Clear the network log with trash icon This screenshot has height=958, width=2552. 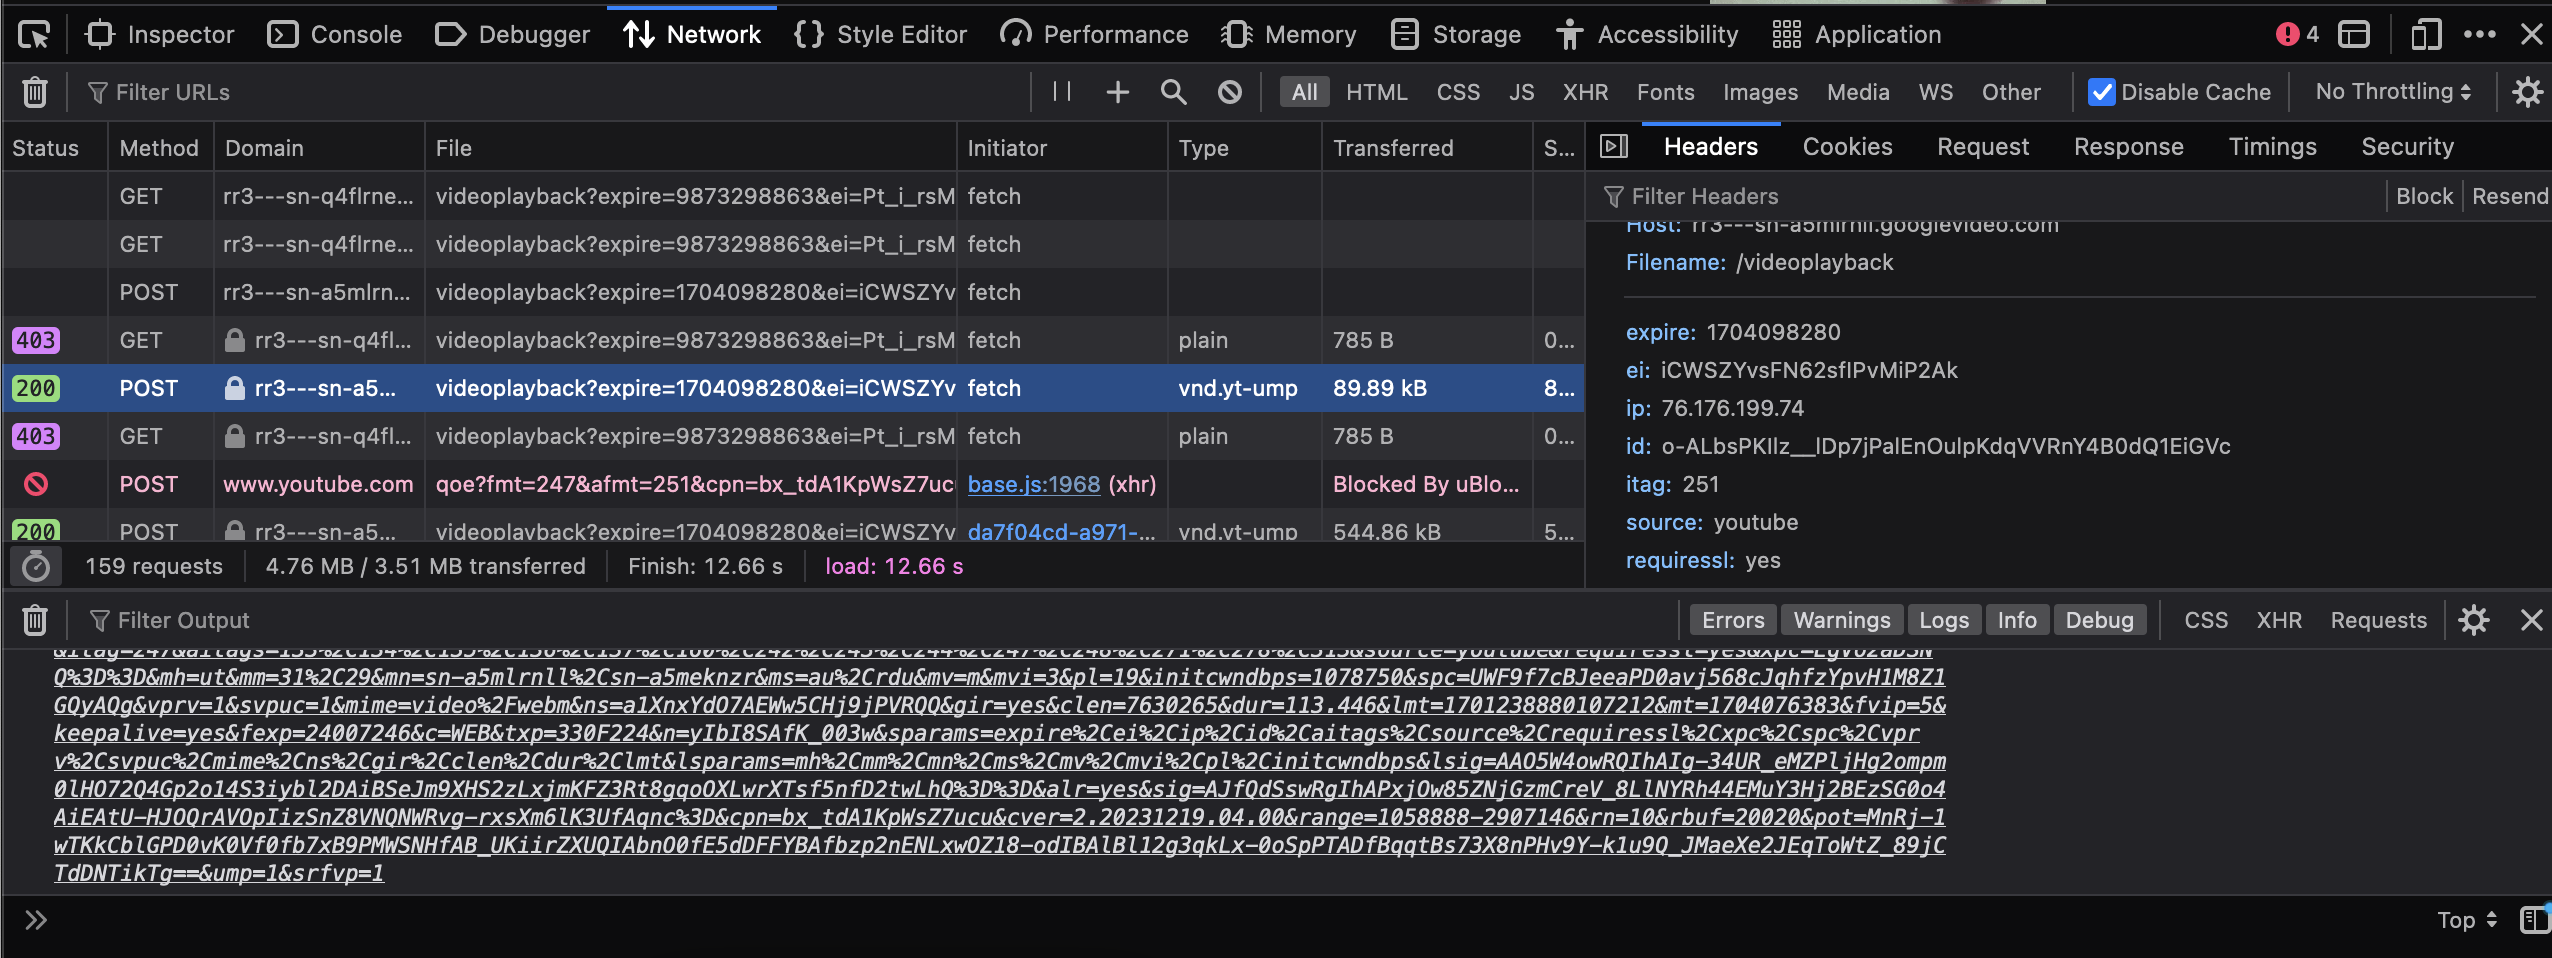pos(35,92)
